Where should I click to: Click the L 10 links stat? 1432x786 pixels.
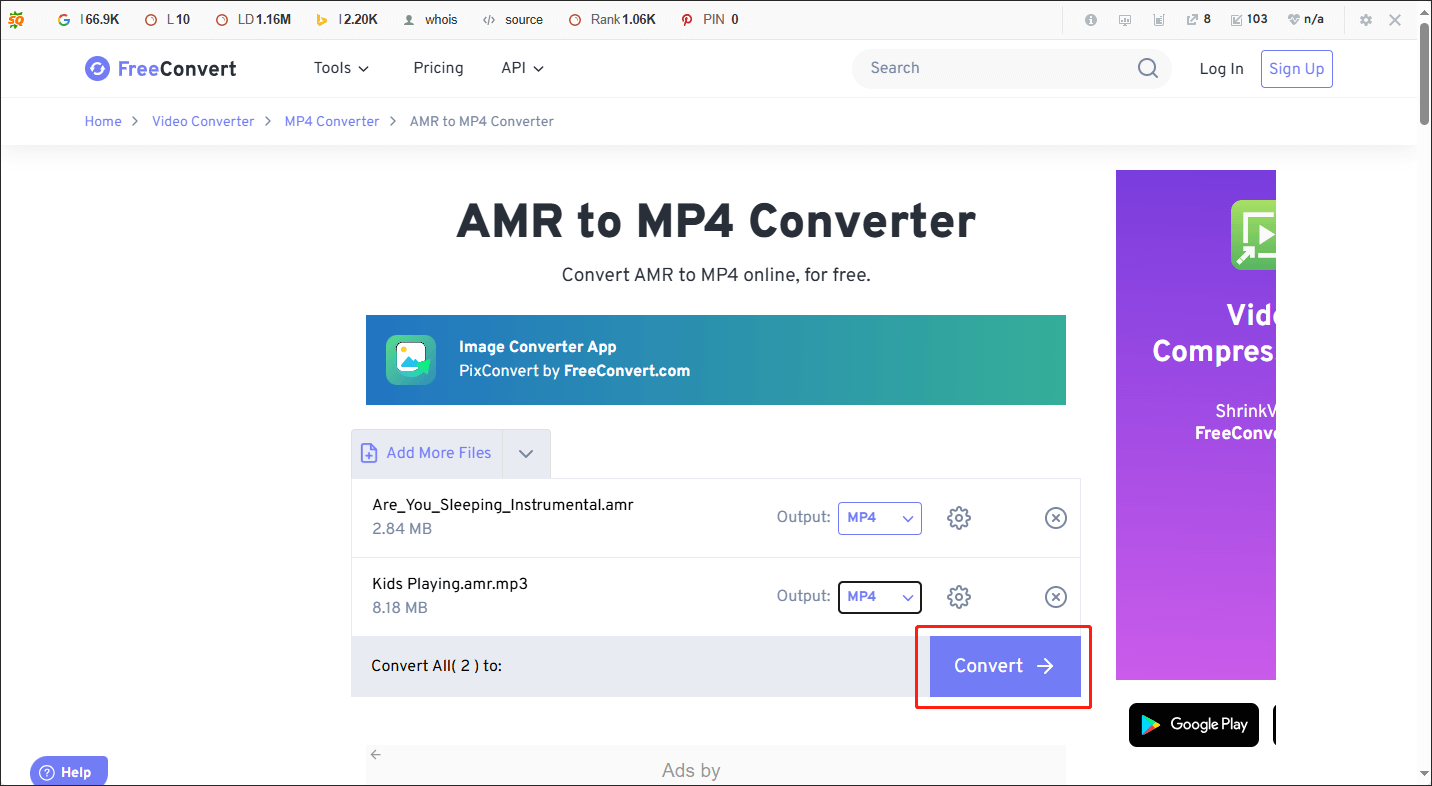167,19
